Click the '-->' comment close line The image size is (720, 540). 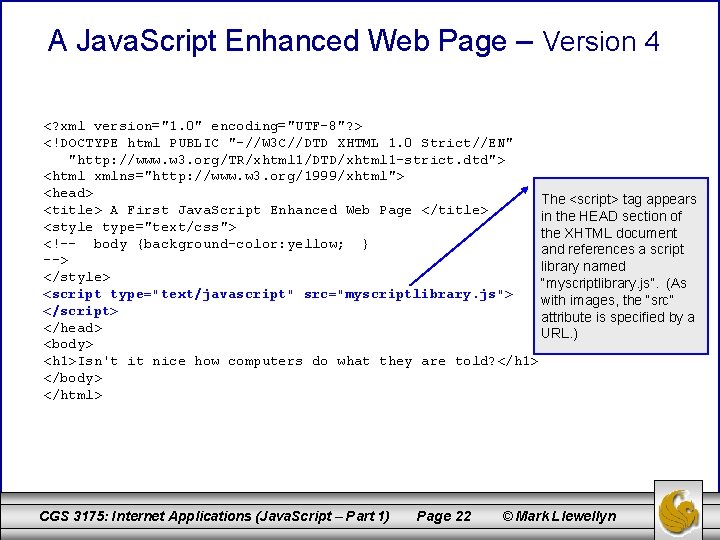[56, 260]
